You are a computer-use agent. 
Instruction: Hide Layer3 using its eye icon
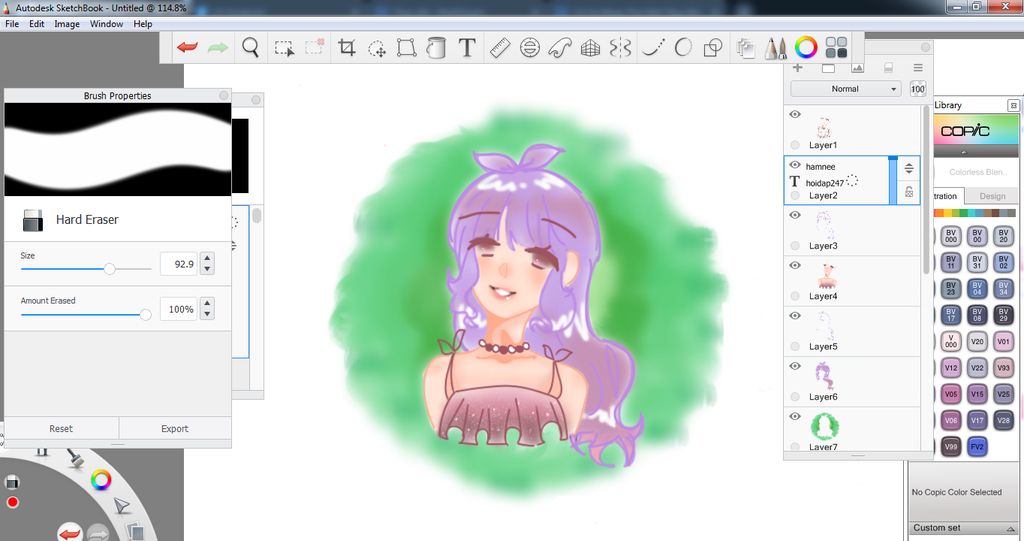pyautogui.click(x=795, y=214)
